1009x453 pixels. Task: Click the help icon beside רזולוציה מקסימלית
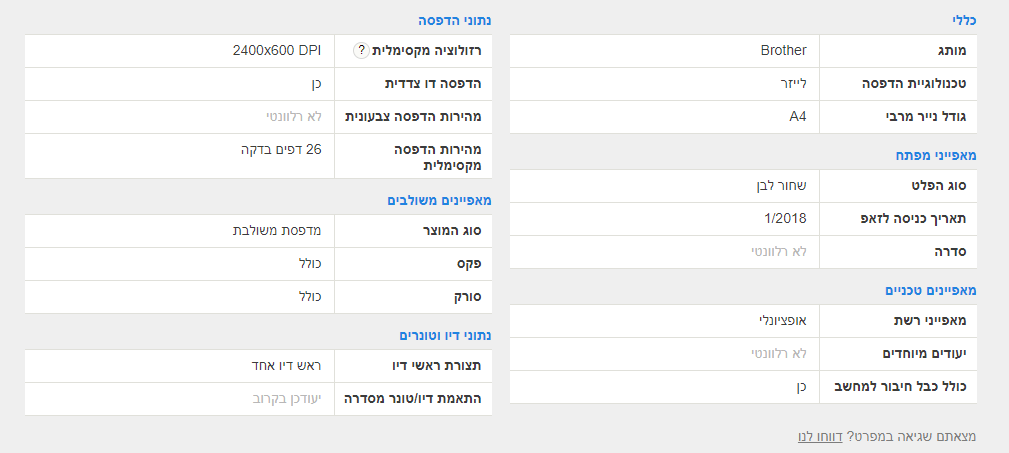362,51
